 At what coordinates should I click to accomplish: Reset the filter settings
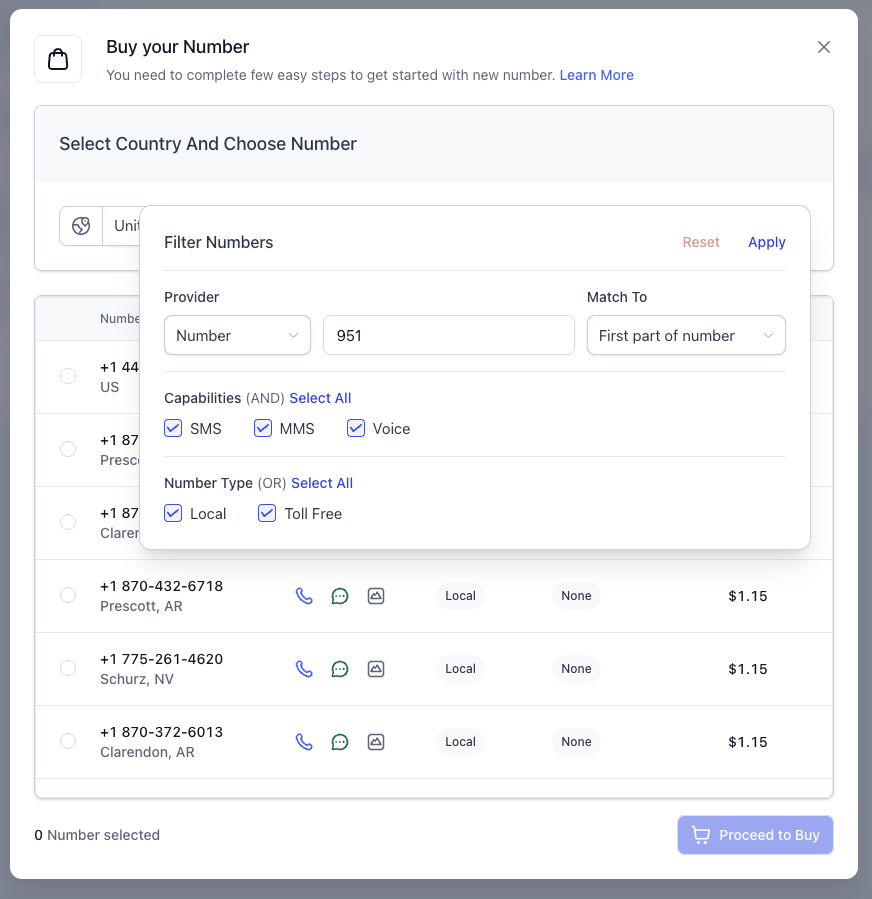(x=701, y=242)
